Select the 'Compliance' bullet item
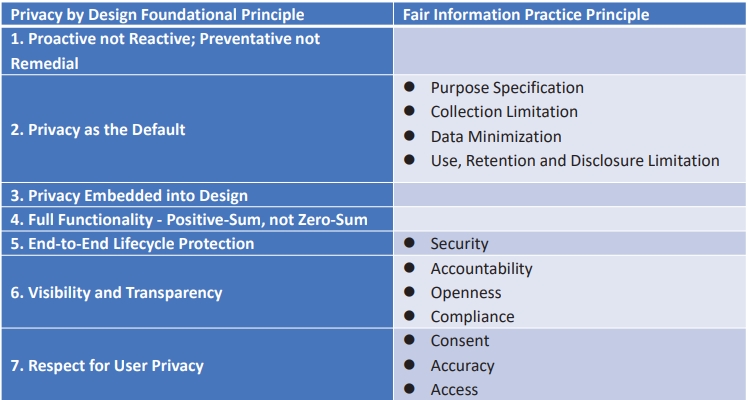This screenshot has height=400, width=748. pyautogui.click(x=472, y=317)
